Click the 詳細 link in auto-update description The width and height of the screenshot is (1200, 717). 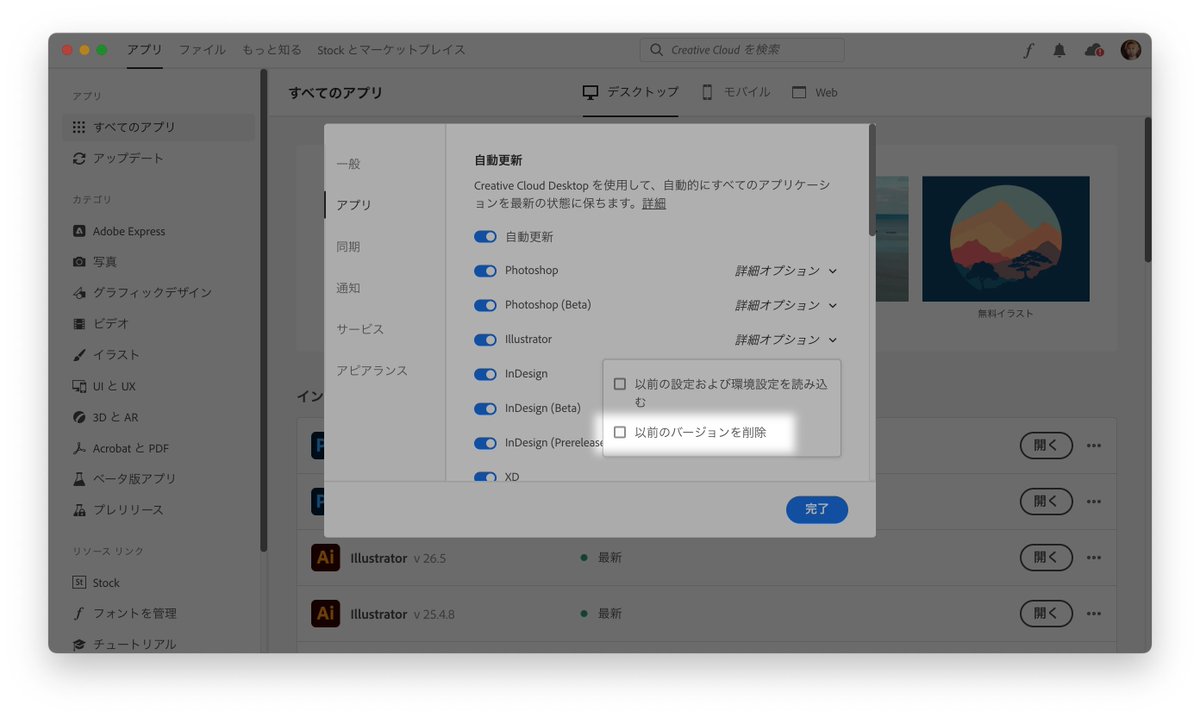(654, 203)
